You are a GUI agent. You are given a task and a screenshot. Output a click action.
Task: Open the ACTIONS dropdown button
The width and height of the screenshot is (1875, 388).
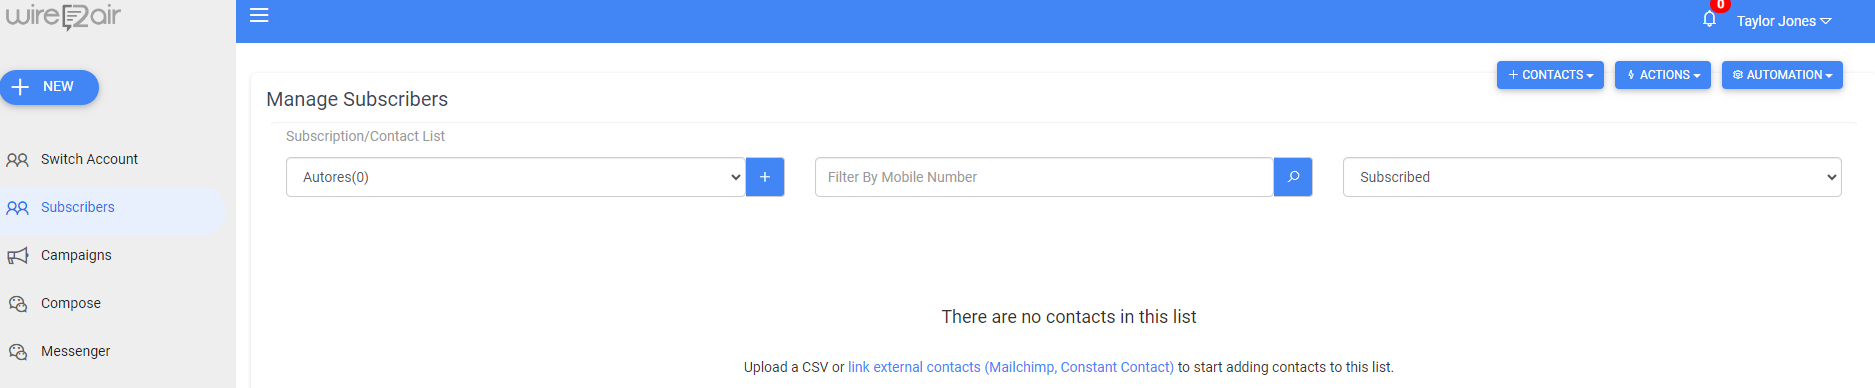[1663, 75]
